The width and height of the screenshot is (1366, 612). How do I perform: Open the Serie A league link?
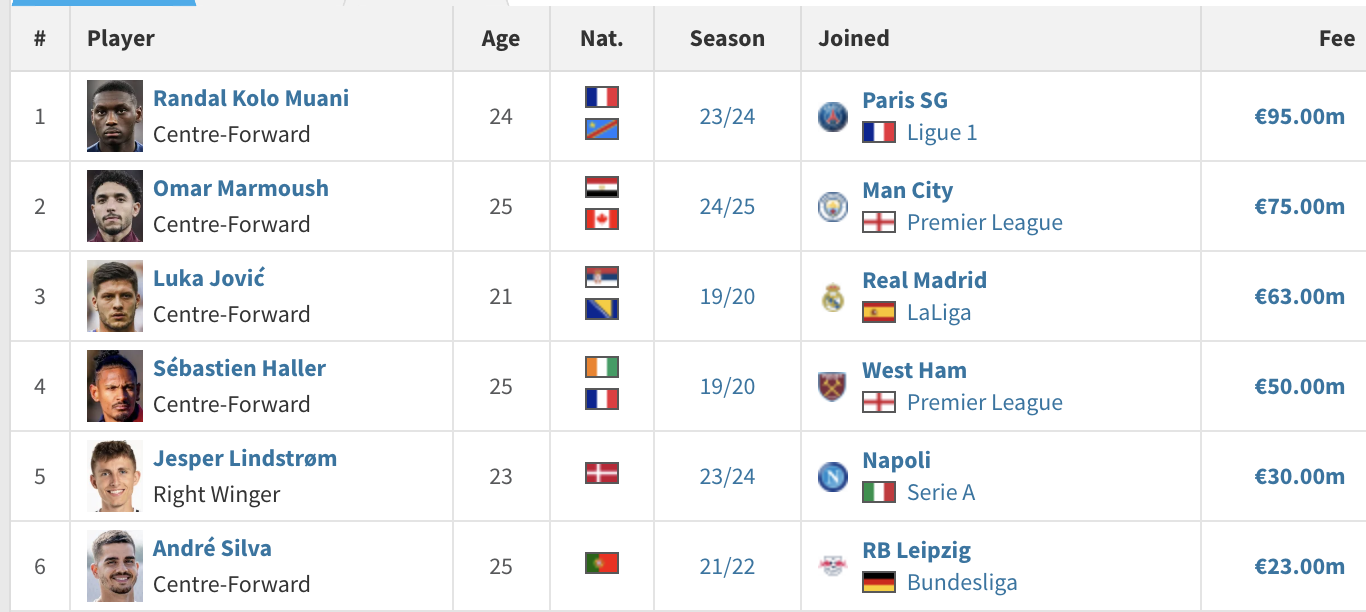coord(941,492)
